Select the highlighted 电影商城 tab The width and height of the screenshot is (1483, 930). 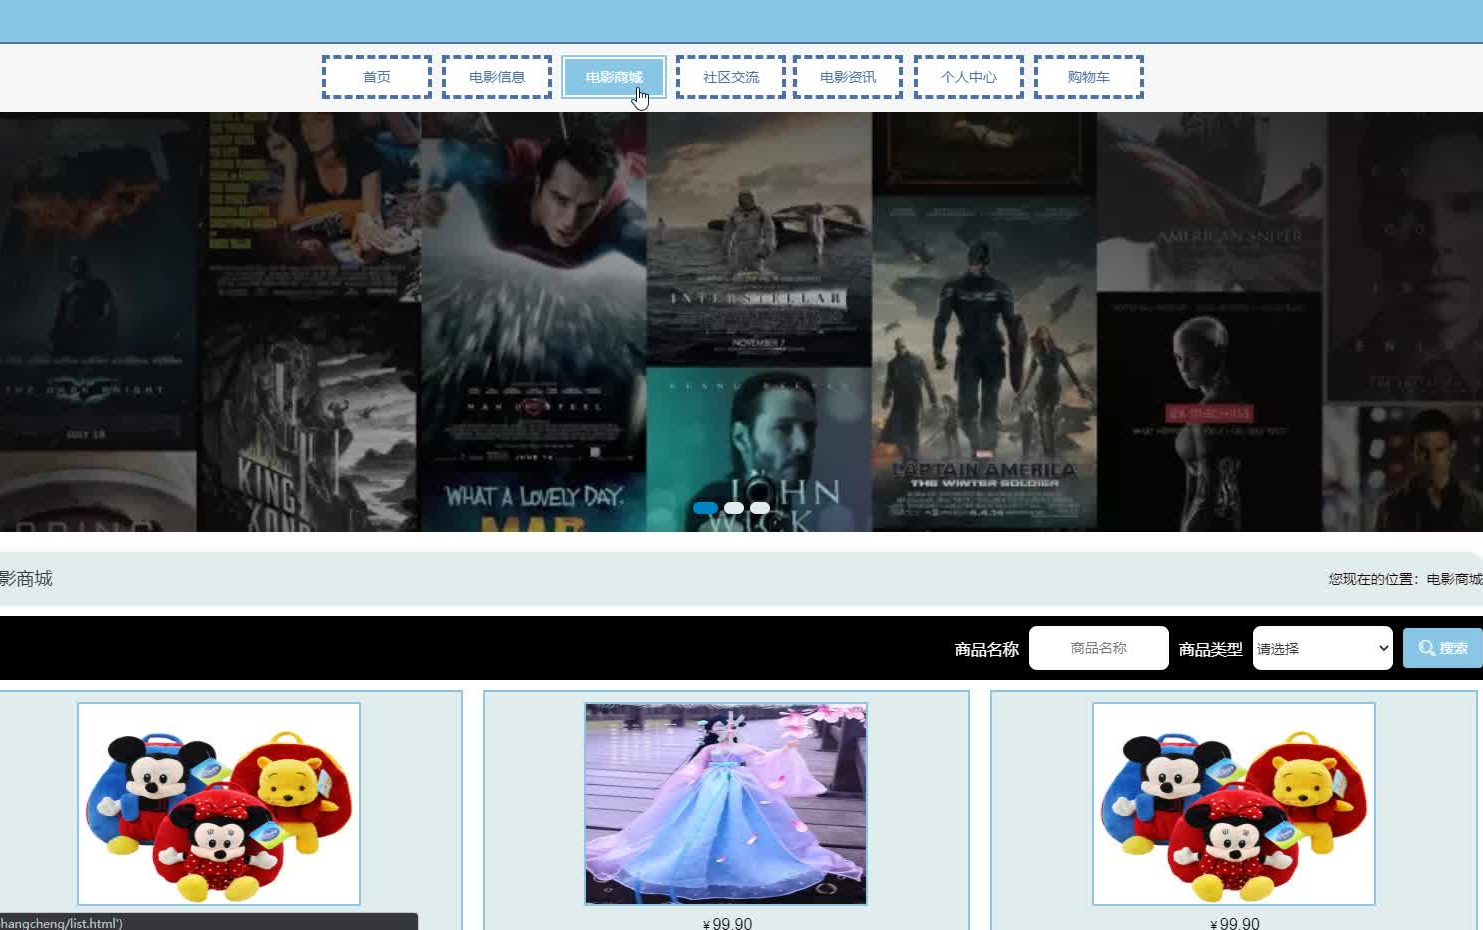click(614, 77)
